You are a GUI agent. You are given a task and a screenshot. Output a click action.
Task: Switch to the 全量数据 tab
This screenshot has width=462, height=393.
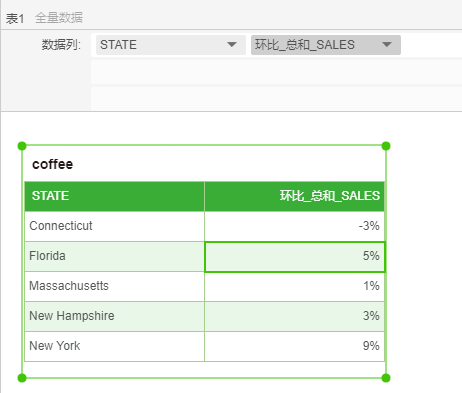(59, 18)
